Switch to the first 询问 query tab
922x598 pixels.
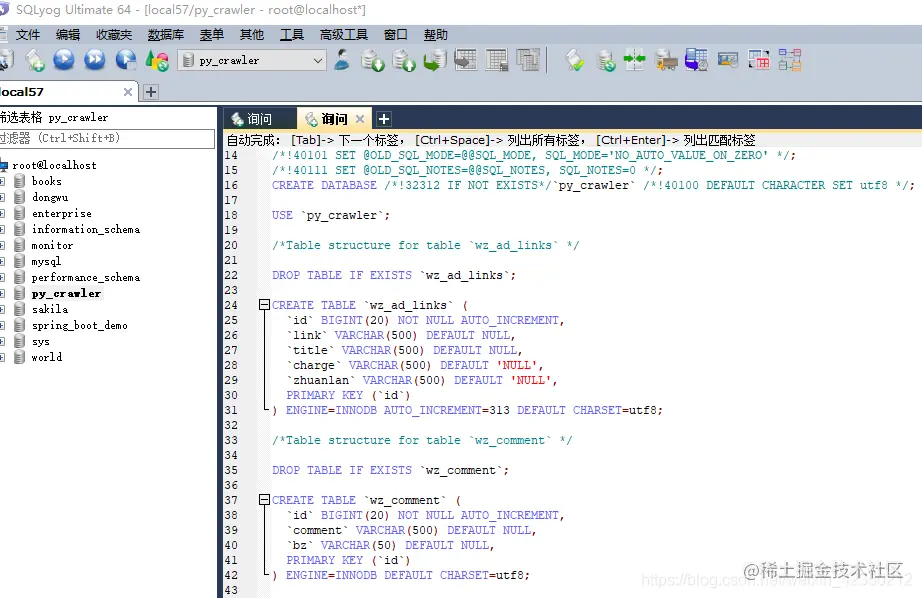tap(259, 119)
